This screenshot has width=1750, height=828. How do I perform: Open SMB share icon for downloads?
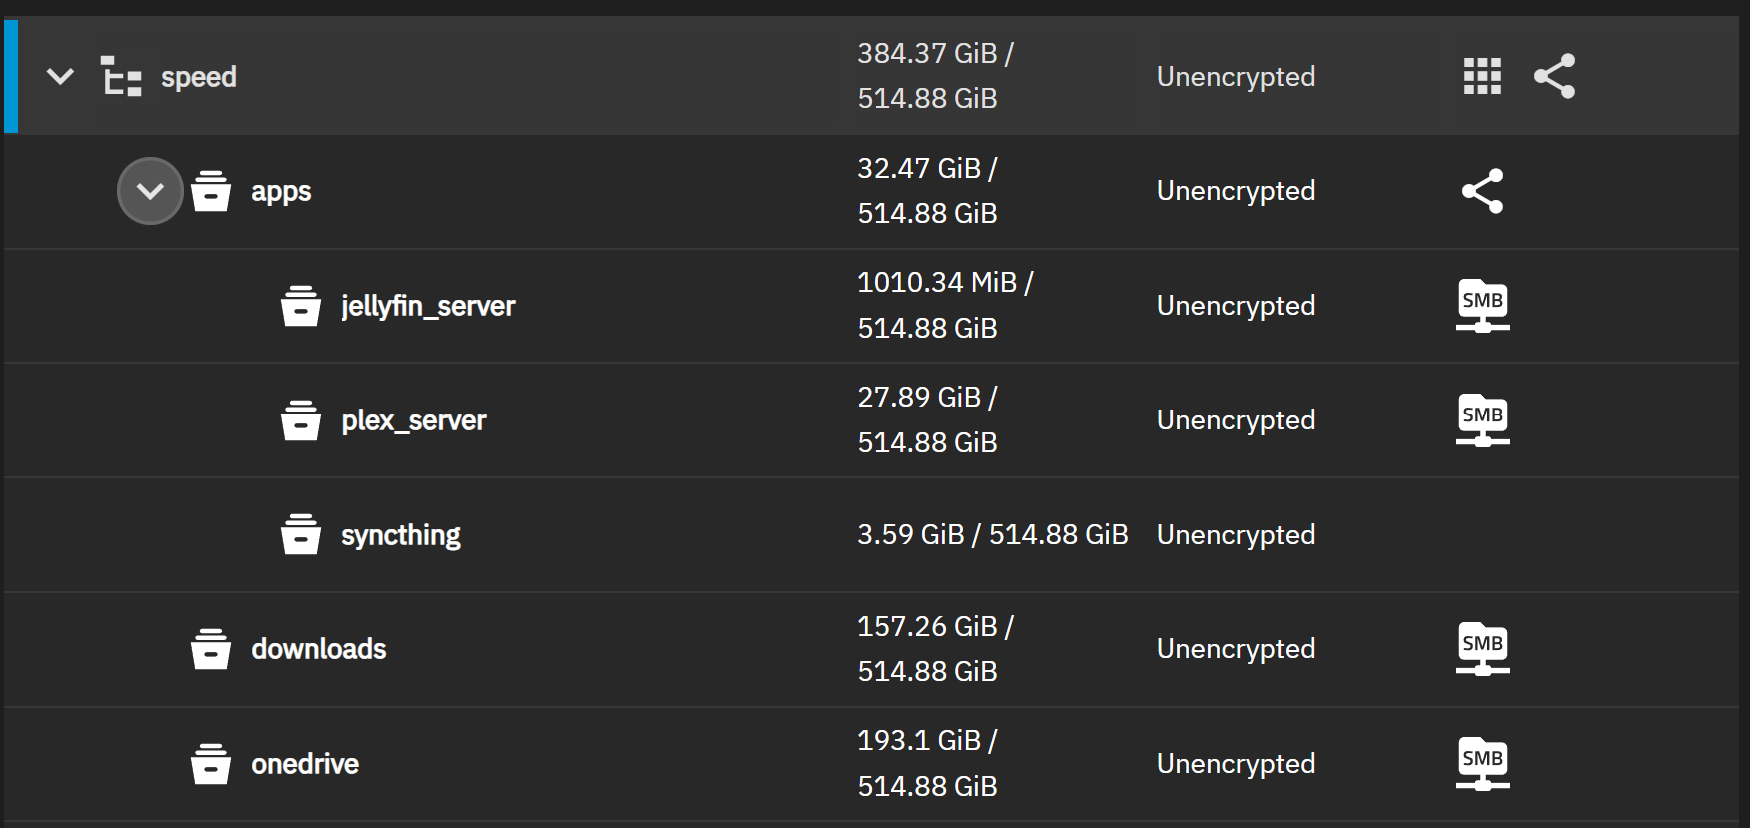pyautogui.click(x=1483, y=649)
